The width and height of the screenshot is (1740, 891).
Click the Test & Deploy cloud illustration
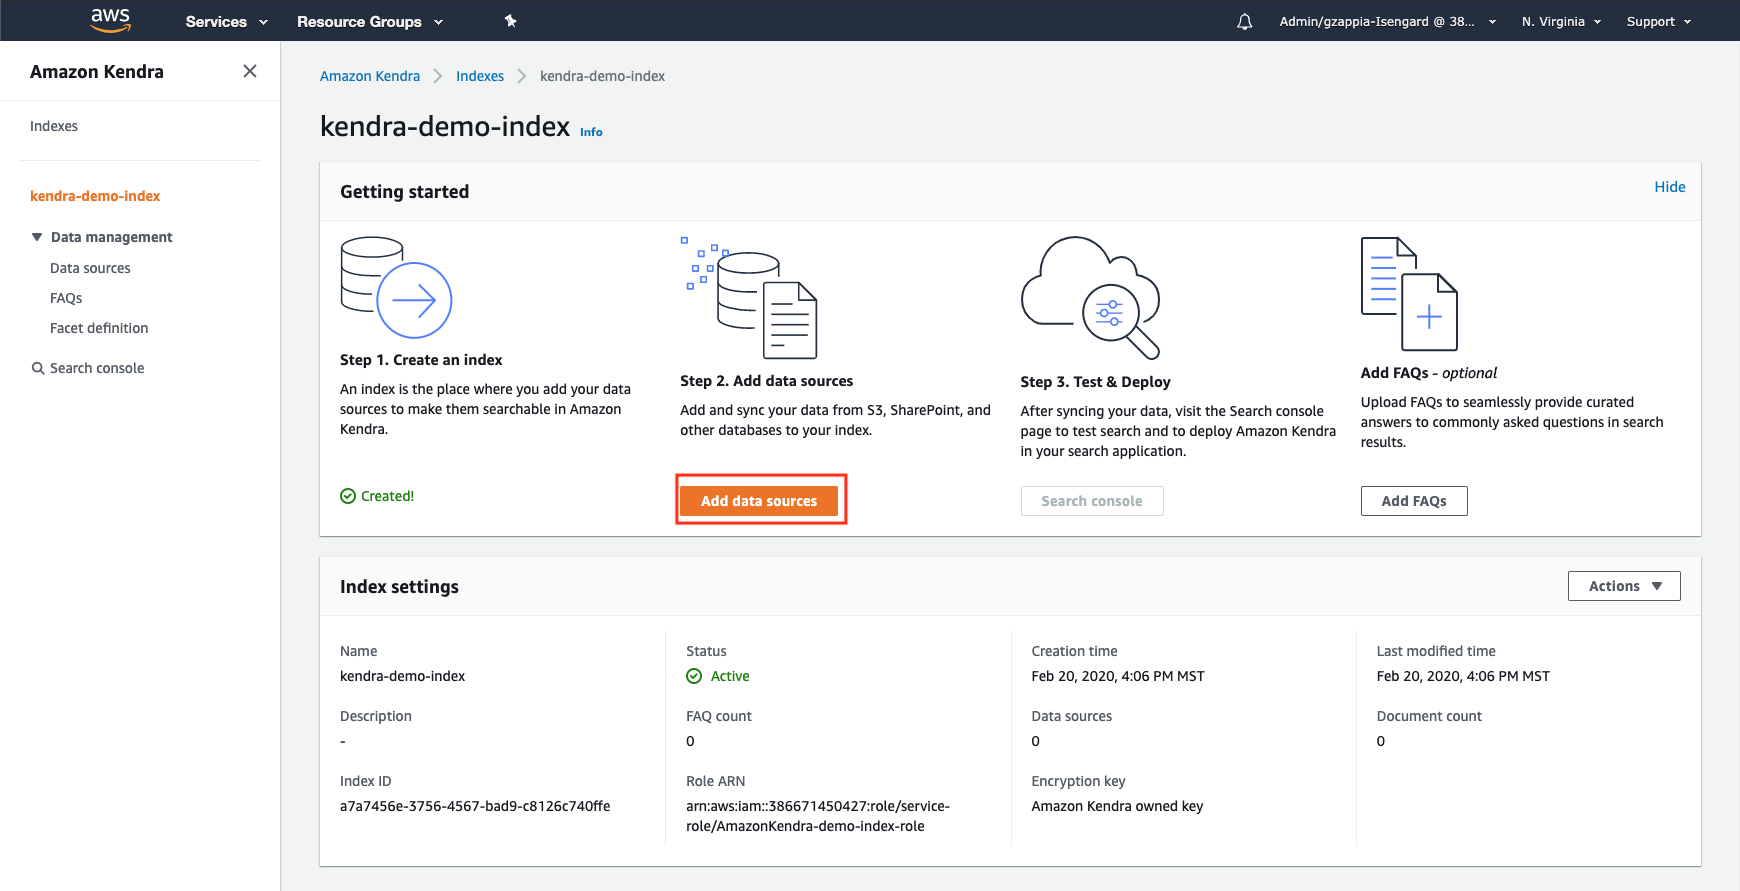pos(1090,297)
